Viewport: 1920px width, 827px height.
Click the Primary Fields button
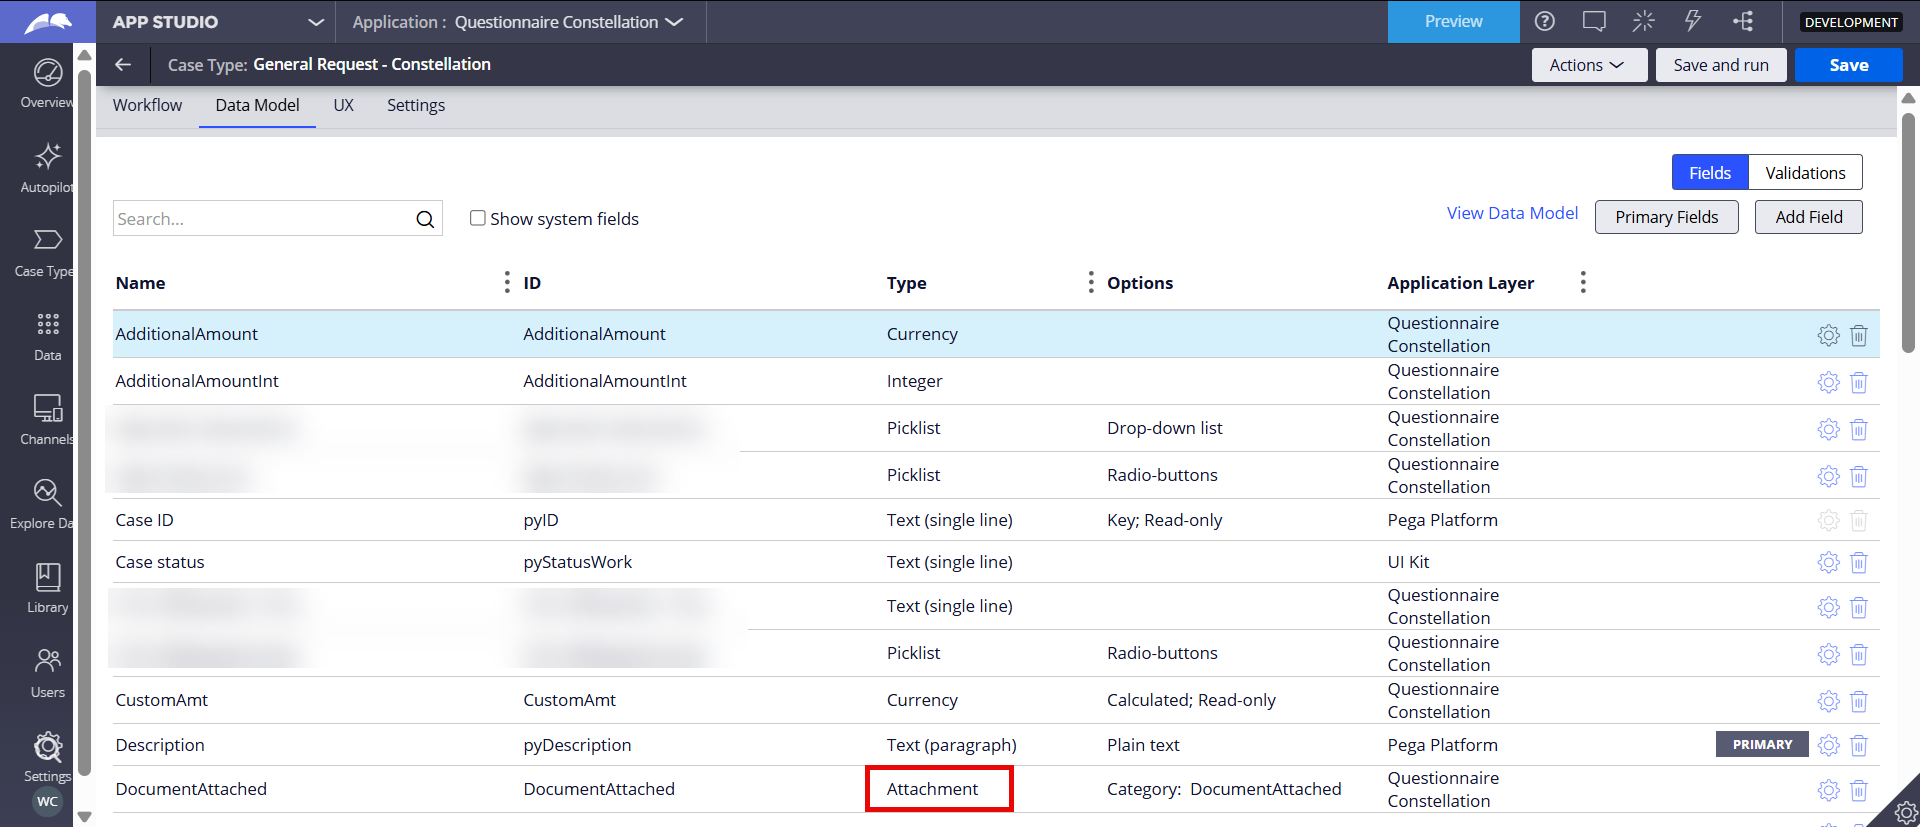click(1666, 217)
